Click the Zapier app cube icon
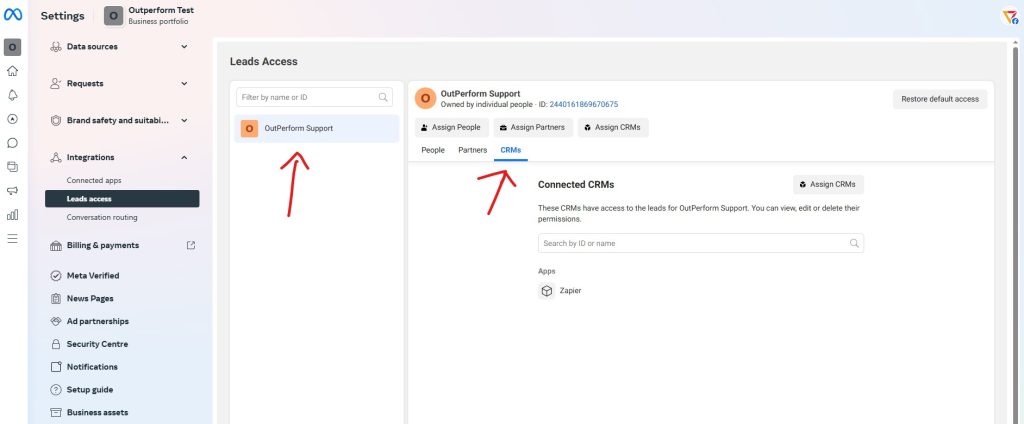 (547, 291)
